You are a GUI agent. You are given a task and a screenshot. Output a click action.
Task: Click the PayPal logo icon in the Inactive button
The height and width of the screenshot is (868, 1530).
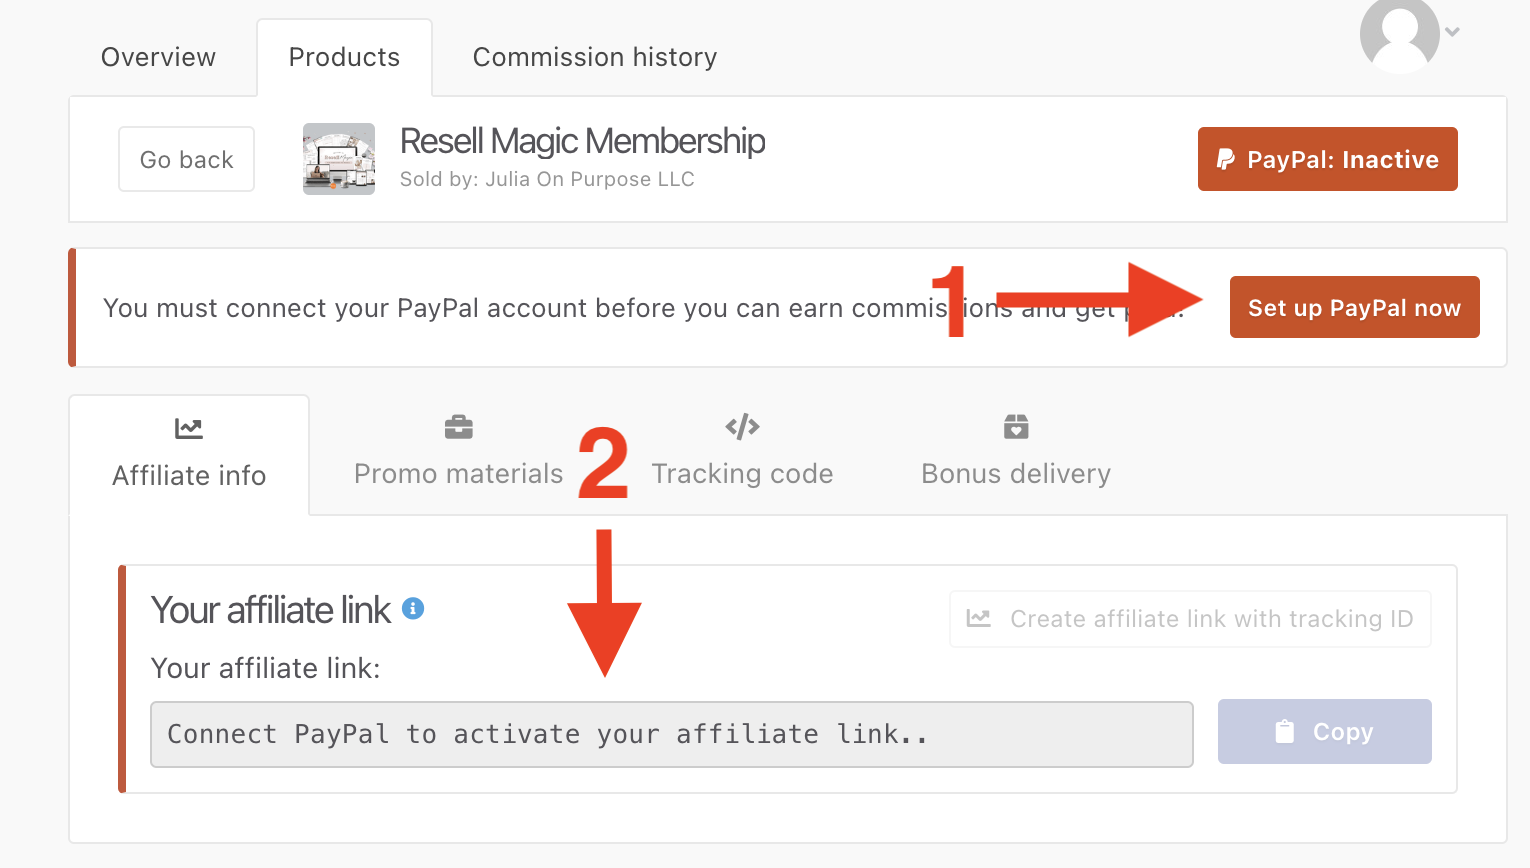click(1225, 159)
